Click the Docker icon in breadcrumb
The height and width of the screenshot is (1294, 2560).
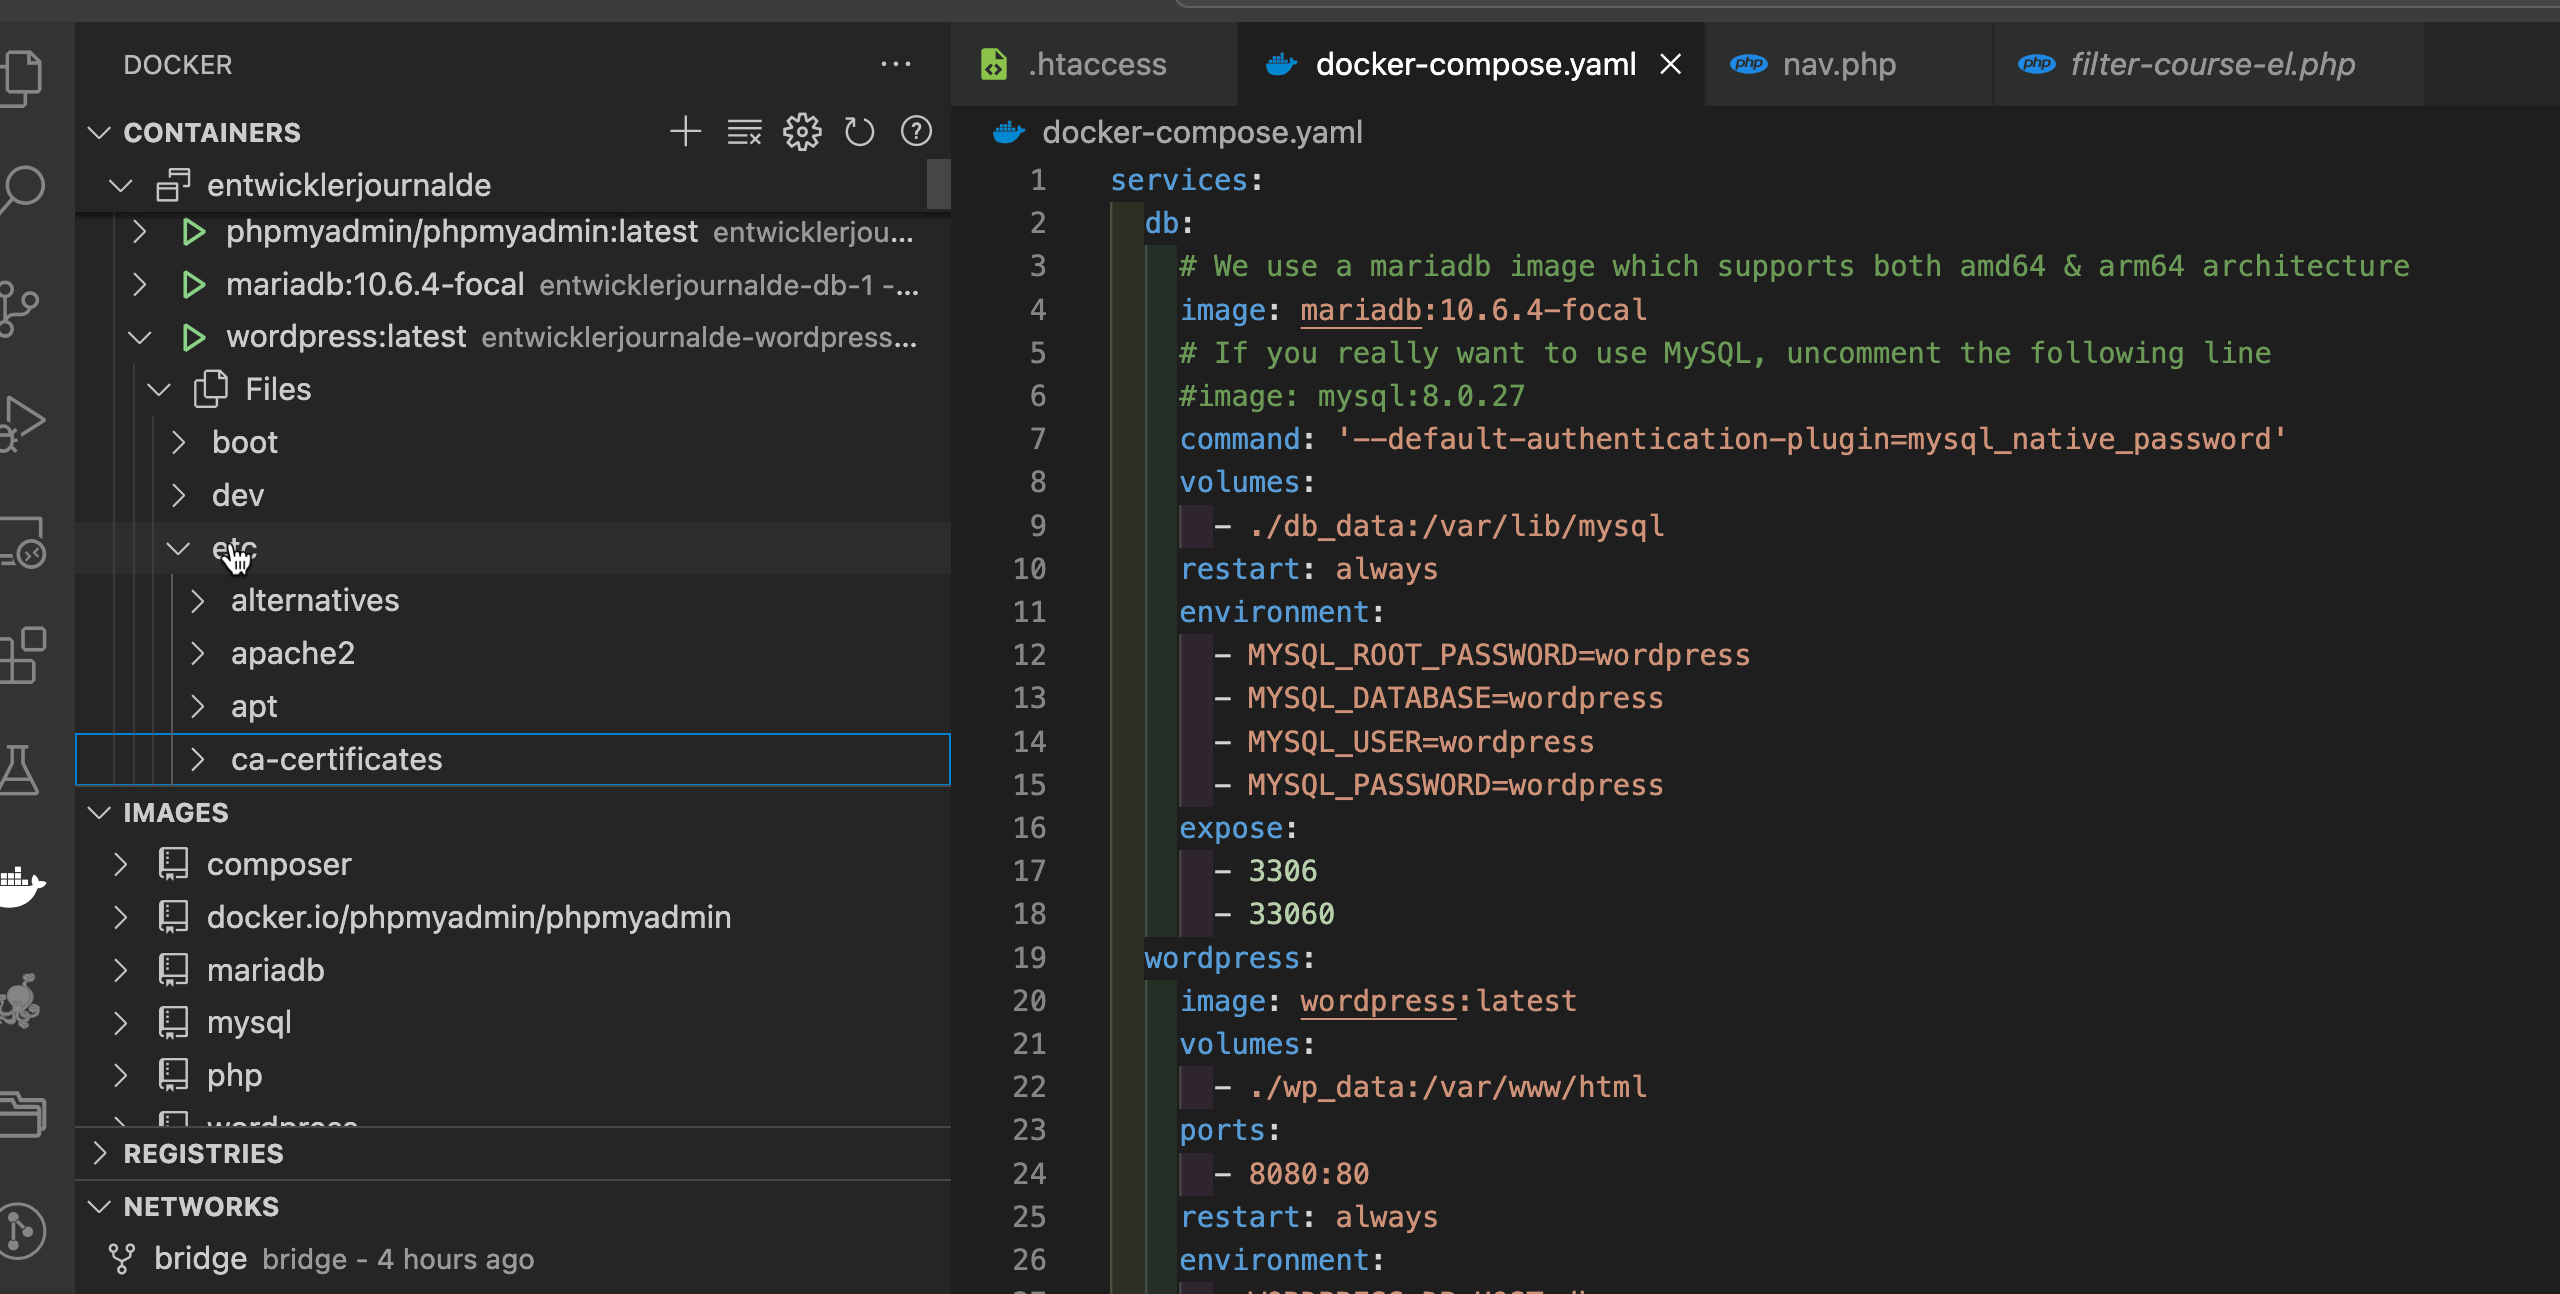1009,132
